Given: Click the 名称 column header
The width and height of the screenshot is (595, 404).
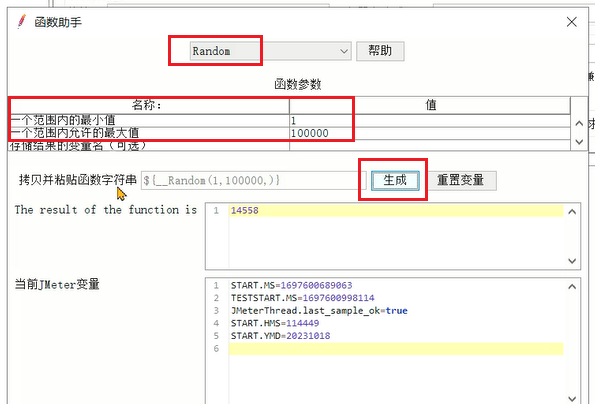Looking at the screenshot, I should tap(149, 105).
